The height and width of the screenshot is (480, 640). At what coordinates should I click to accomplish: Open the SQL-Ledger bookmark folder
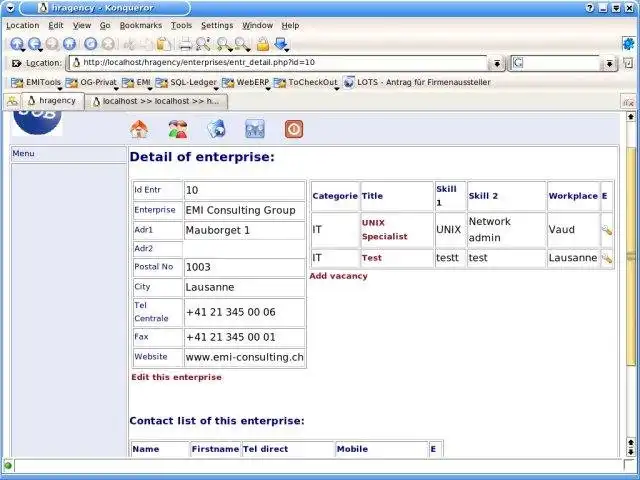186,82
